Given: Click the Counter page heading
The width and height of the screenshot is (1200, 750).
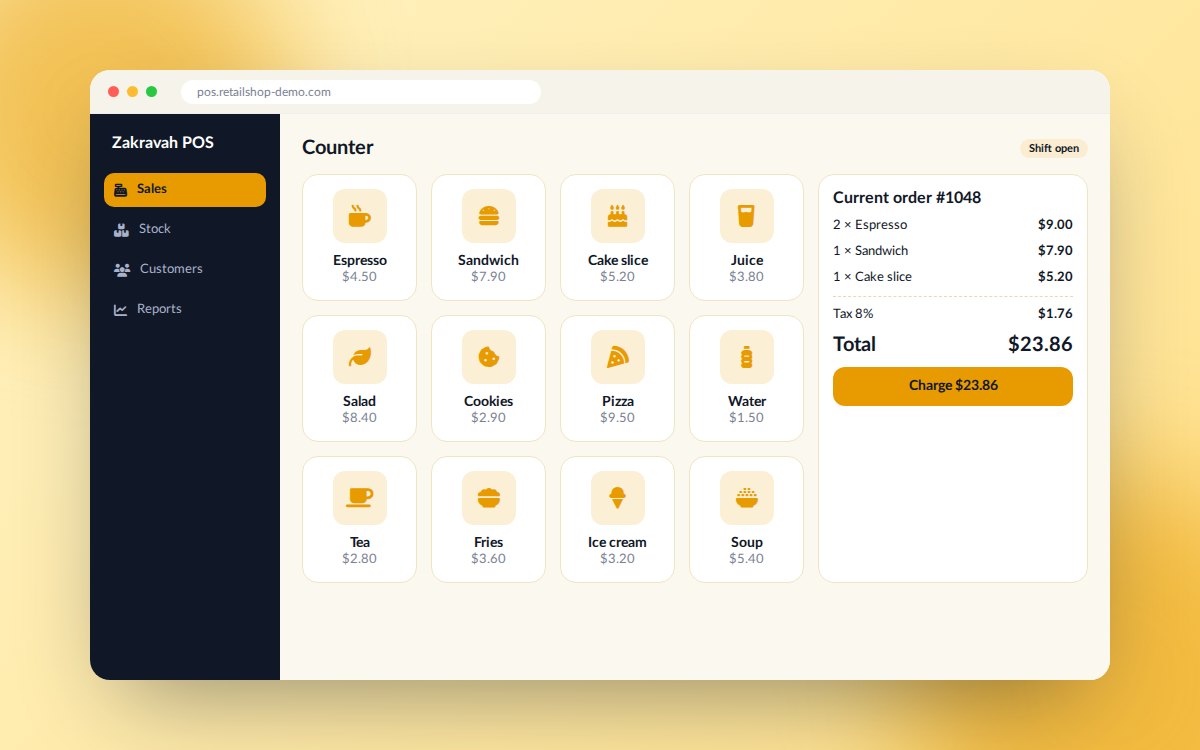Looking at the screenshot, I should (x=338, y=148).
